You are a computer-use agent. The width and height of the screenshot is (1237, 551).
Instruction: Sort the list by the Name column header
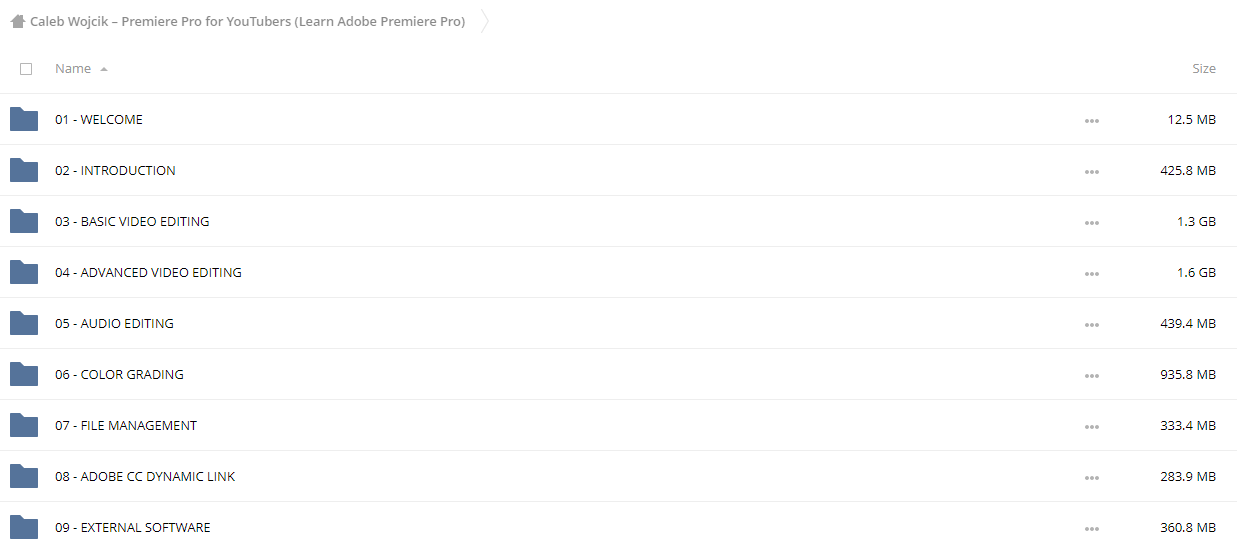click(73, 68)
